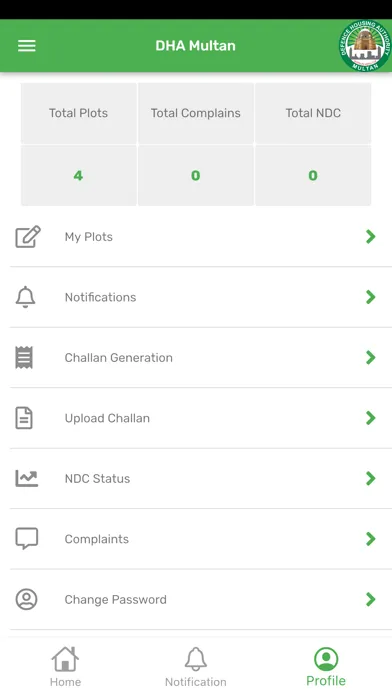392x696 pixels.
Task: Click the Notifications bell icon in list
Action: tap(26, 297)
